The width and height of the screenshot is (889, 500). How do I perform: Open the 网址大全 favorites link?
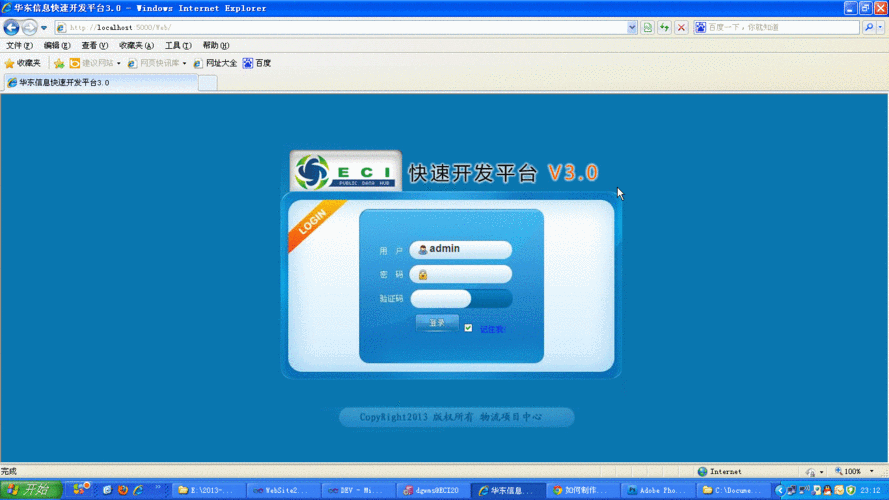(215, 63)
